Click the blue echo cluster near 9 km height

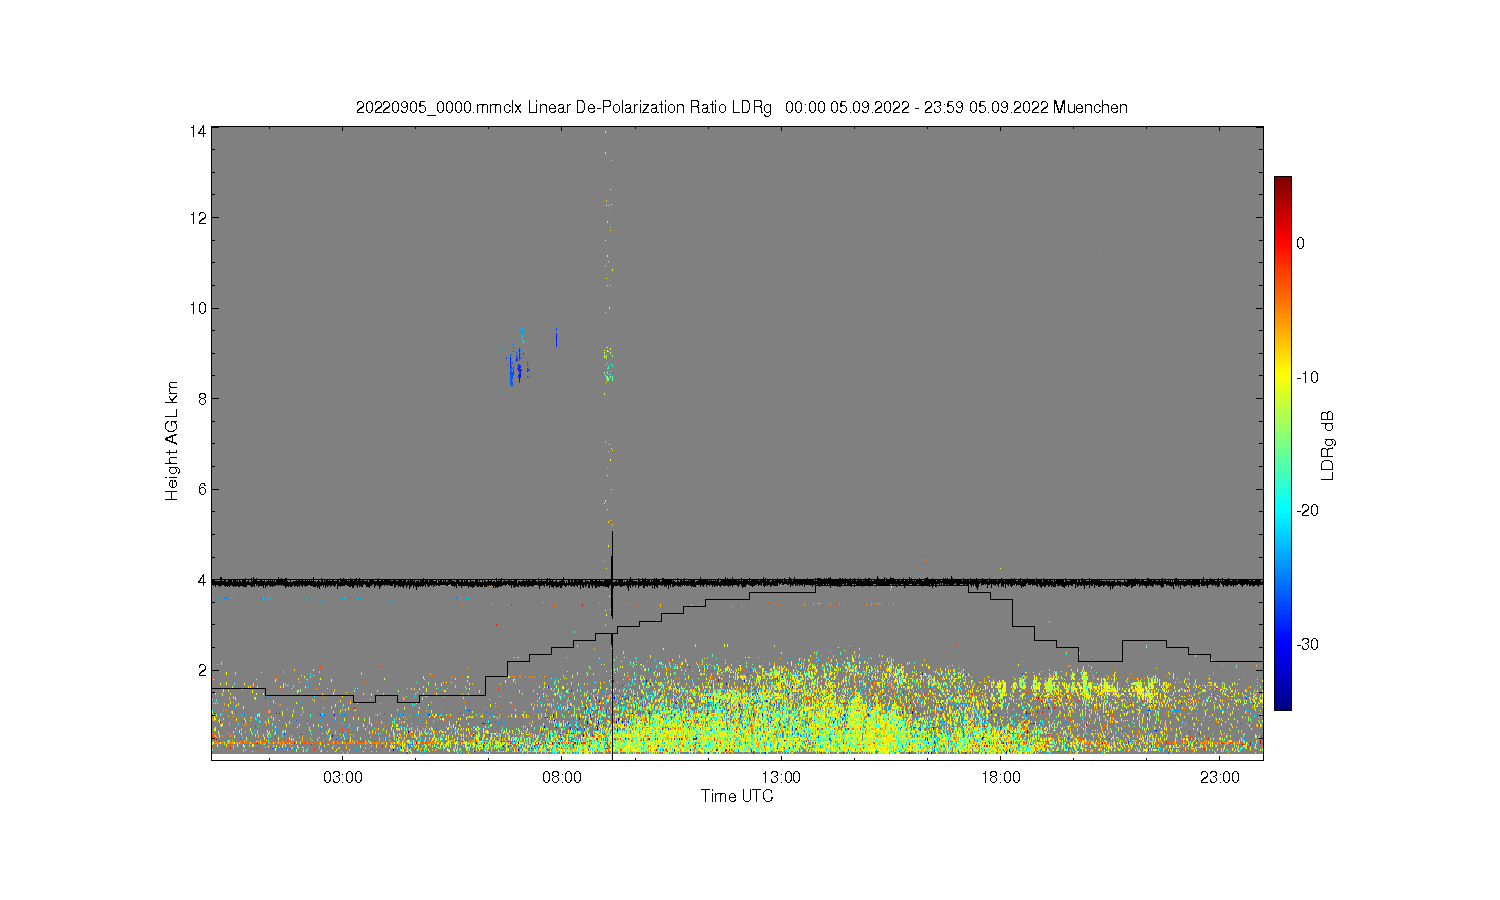pos(515,365)
